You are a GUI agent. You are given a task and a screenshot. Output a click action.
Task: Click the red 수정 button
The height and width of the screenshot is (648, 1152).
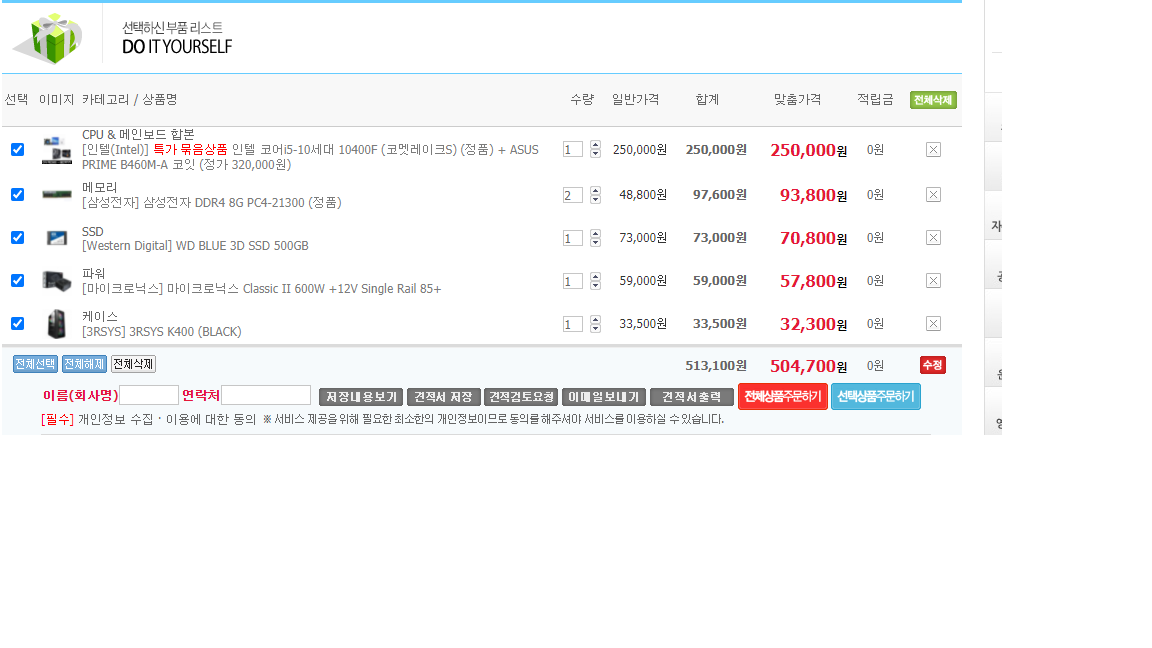click(932, 365)
